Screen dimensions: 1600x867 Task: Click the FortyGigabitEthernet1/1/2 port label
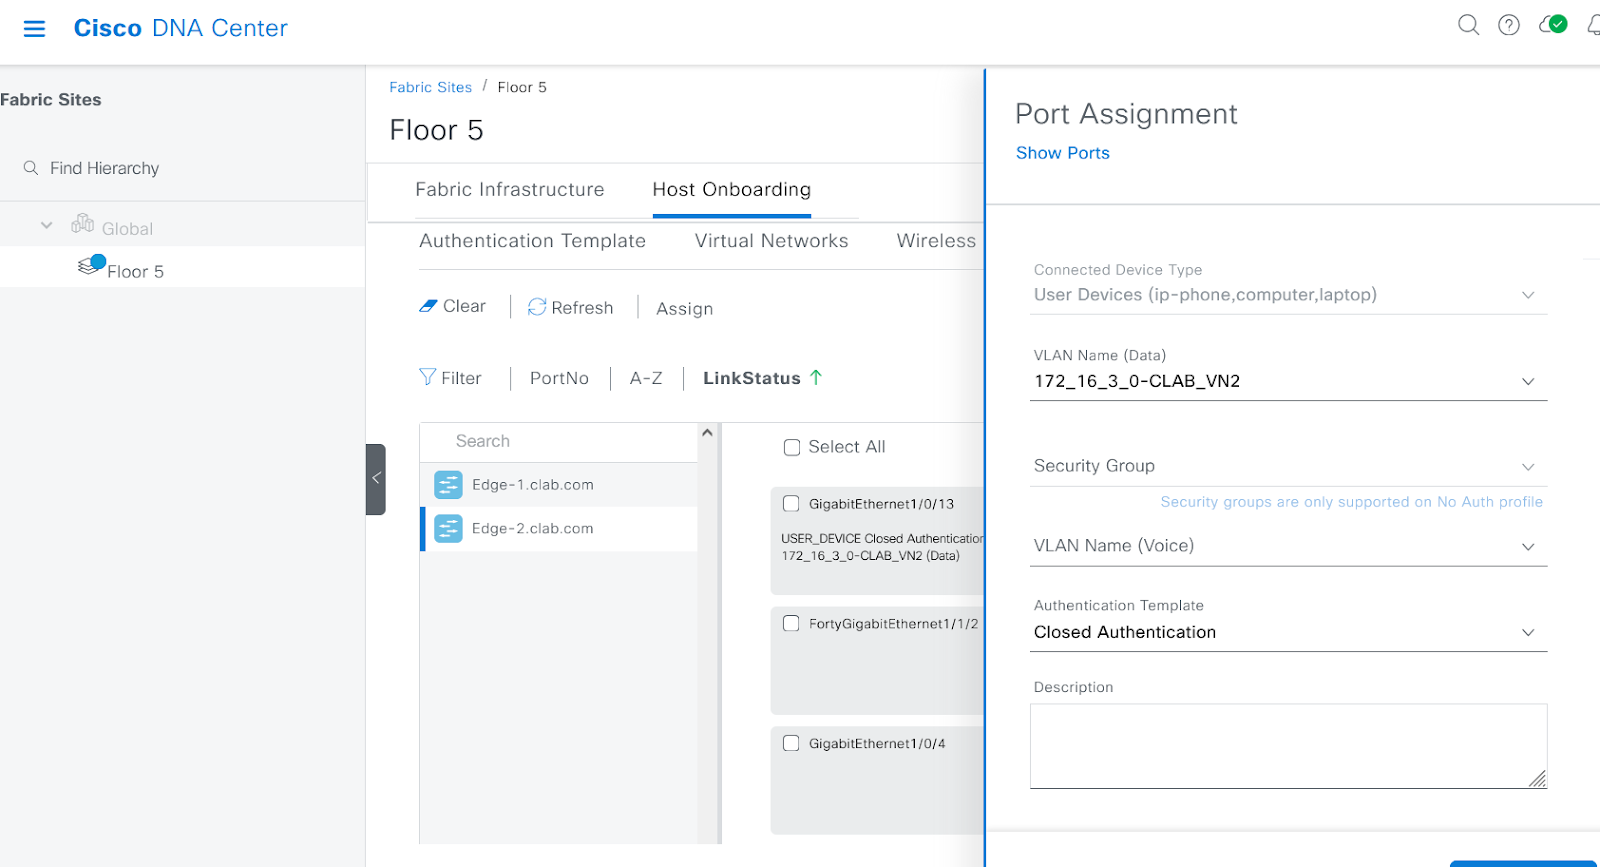tap(893, 623)
